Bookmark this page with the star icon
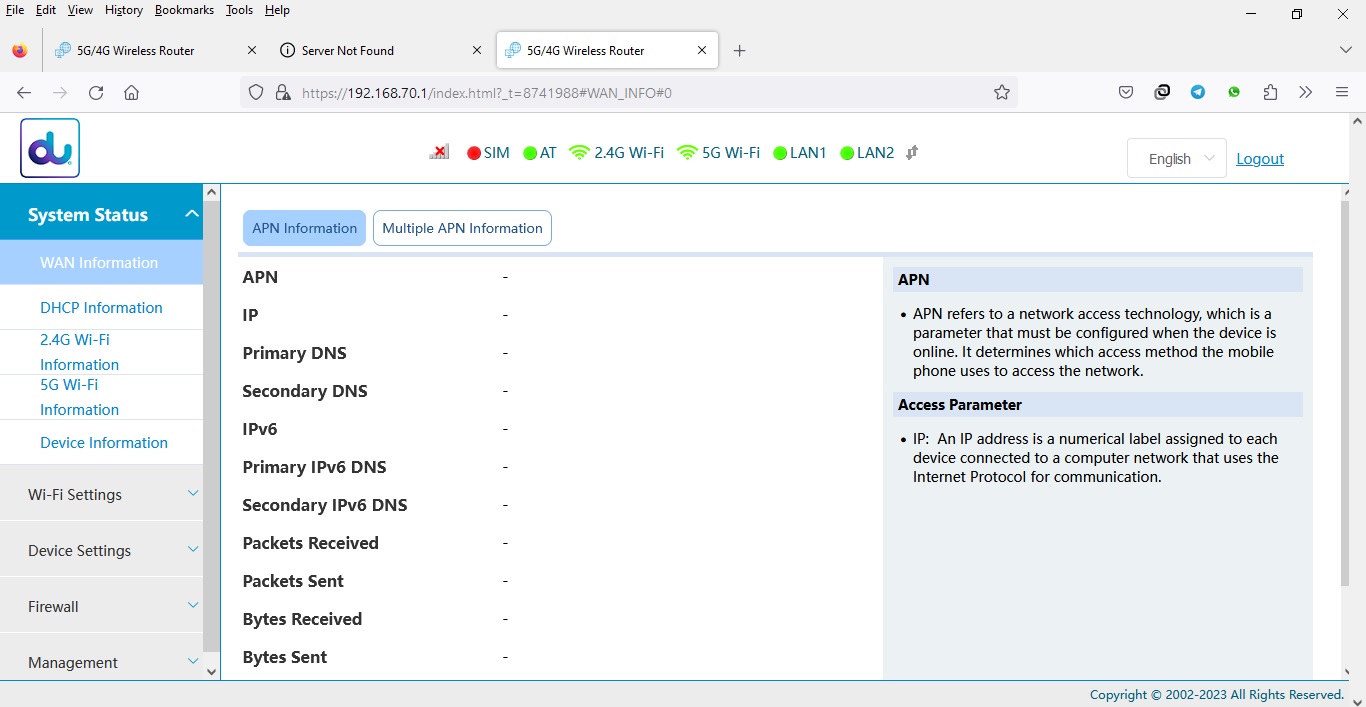Viewport: 1366px width, 707px height. point(1001,93)
